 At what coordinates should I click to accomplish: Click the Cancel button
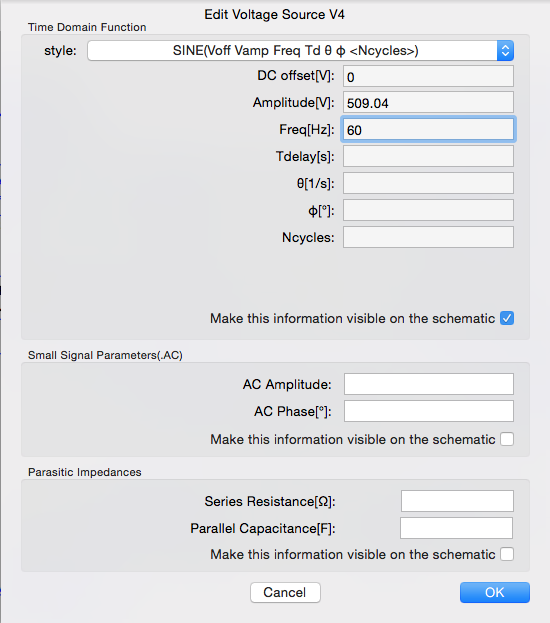[x=285, y=592]
